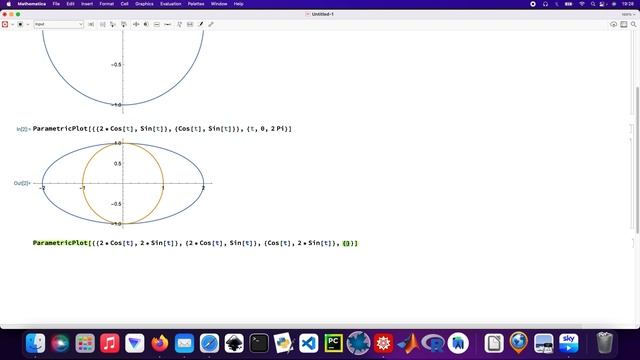Click the toolbar icon after the horizontal line icon
Screen dimensions: 640x360
(x=179, y=24)
